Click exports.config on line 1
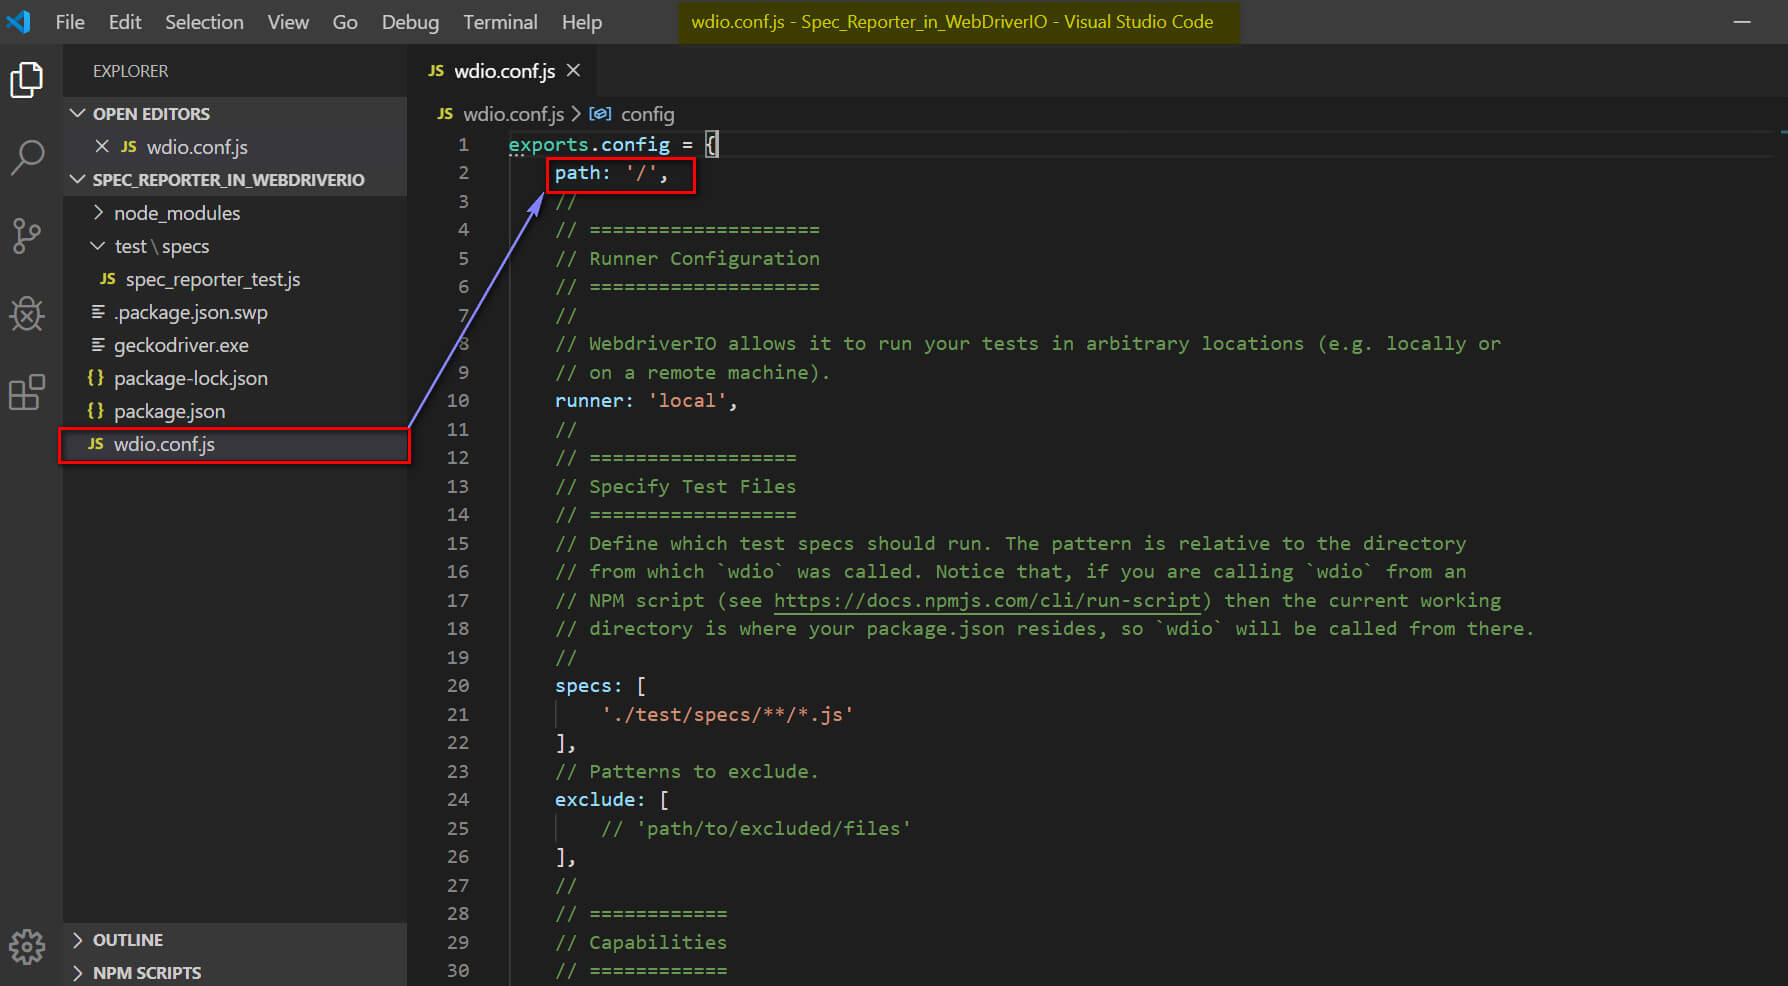Image resolution: width=1788 pixels, height=986 pixels. coord(589,144)
